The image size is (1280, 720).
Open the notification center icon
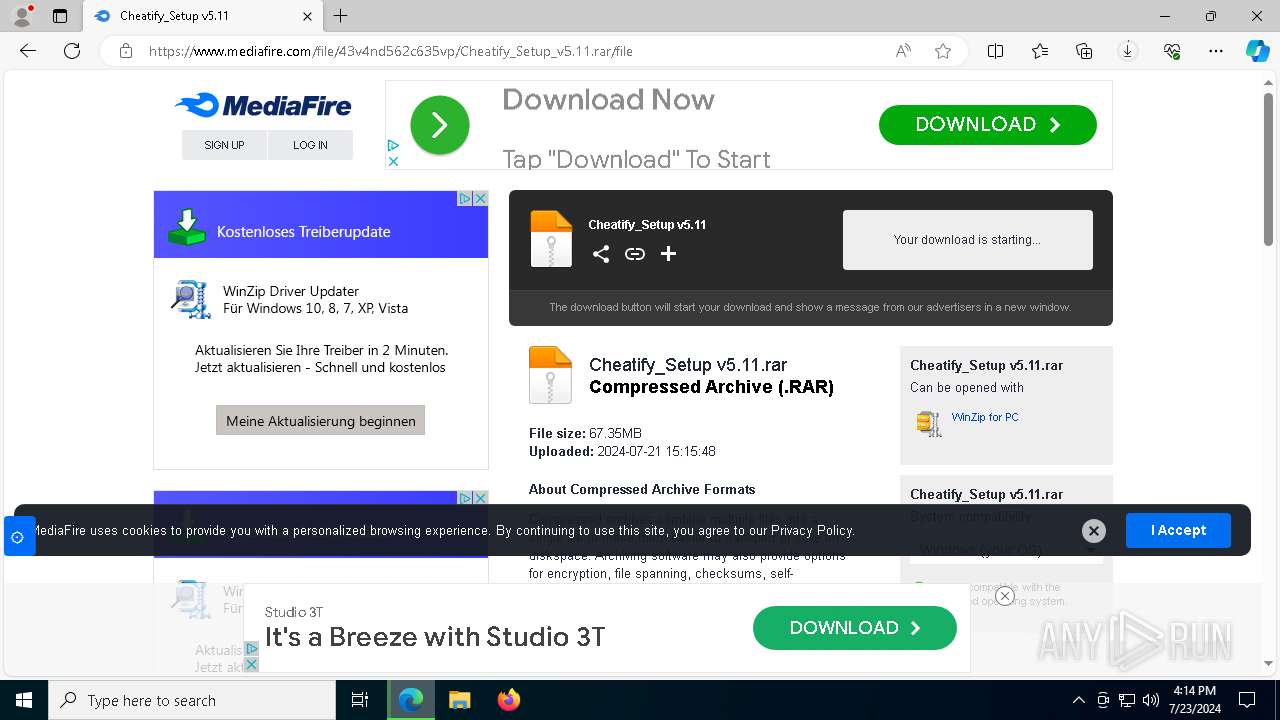pos(1247,700)
